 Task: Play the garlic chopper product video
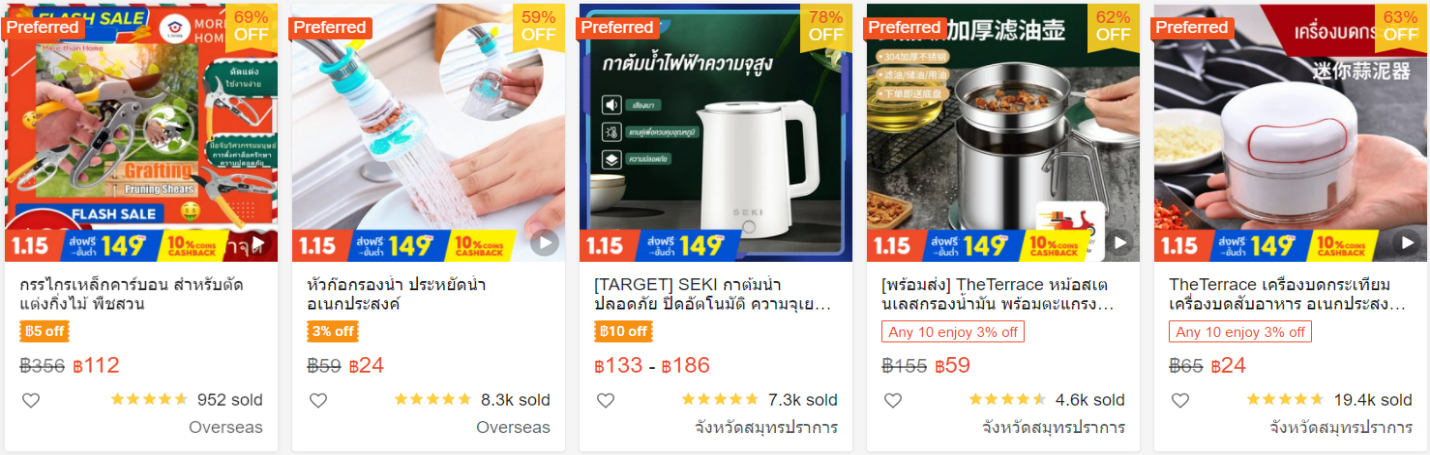[1407, 243]
